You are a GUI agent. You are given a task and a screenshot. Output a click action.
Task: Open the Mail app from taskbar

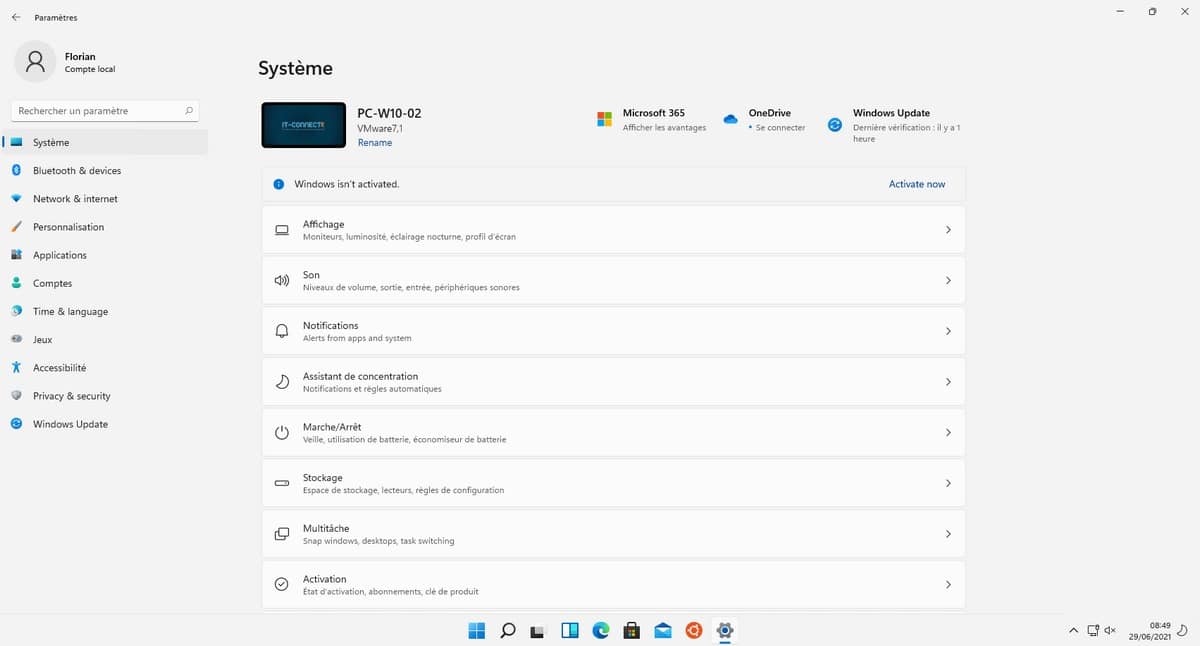pyautogui.click(x=662, y=630)
